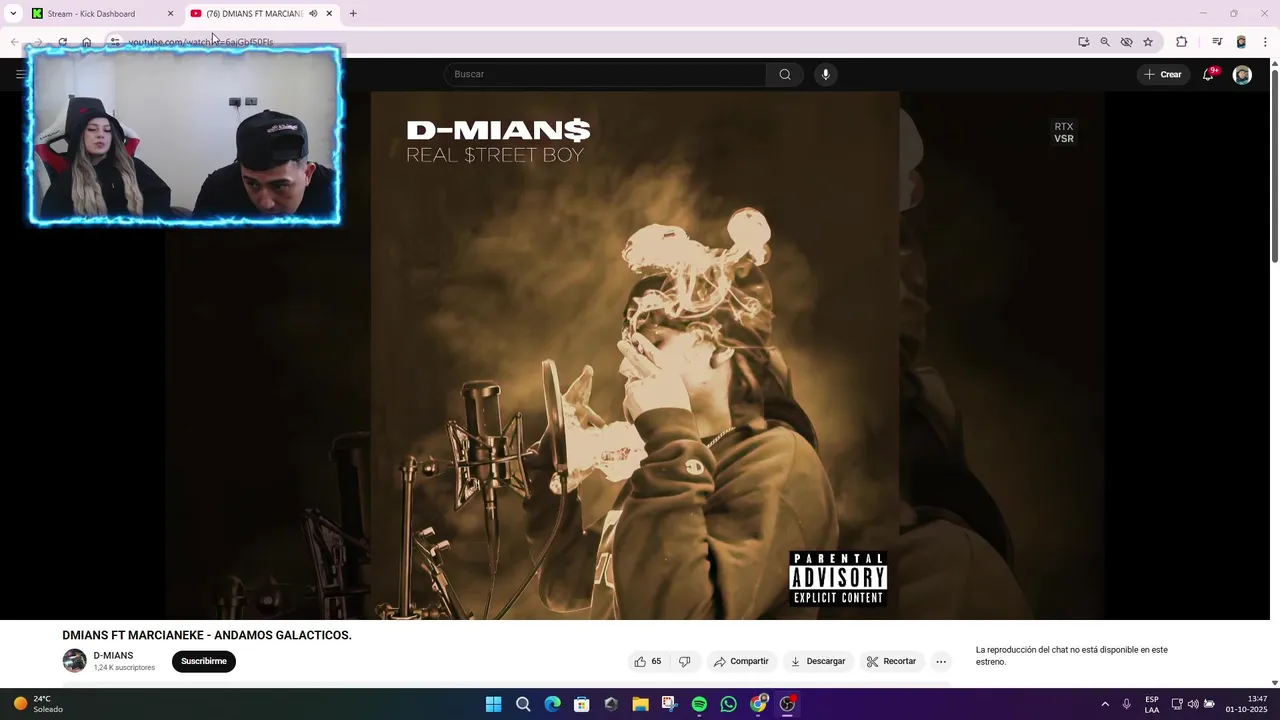Open a new browser tab
The height and width of the screenshot is (720, 1280).
click(353, 14)
